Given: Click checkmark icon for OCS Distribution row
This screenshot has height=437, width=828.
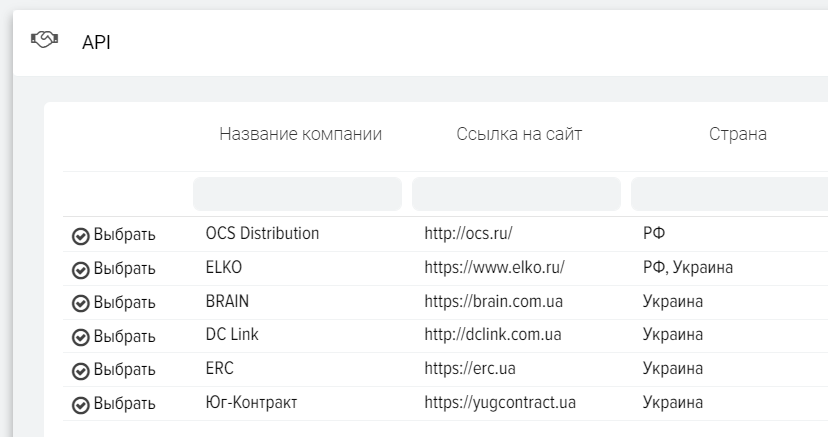Looking at the screenshot, I should pos(81,236).
